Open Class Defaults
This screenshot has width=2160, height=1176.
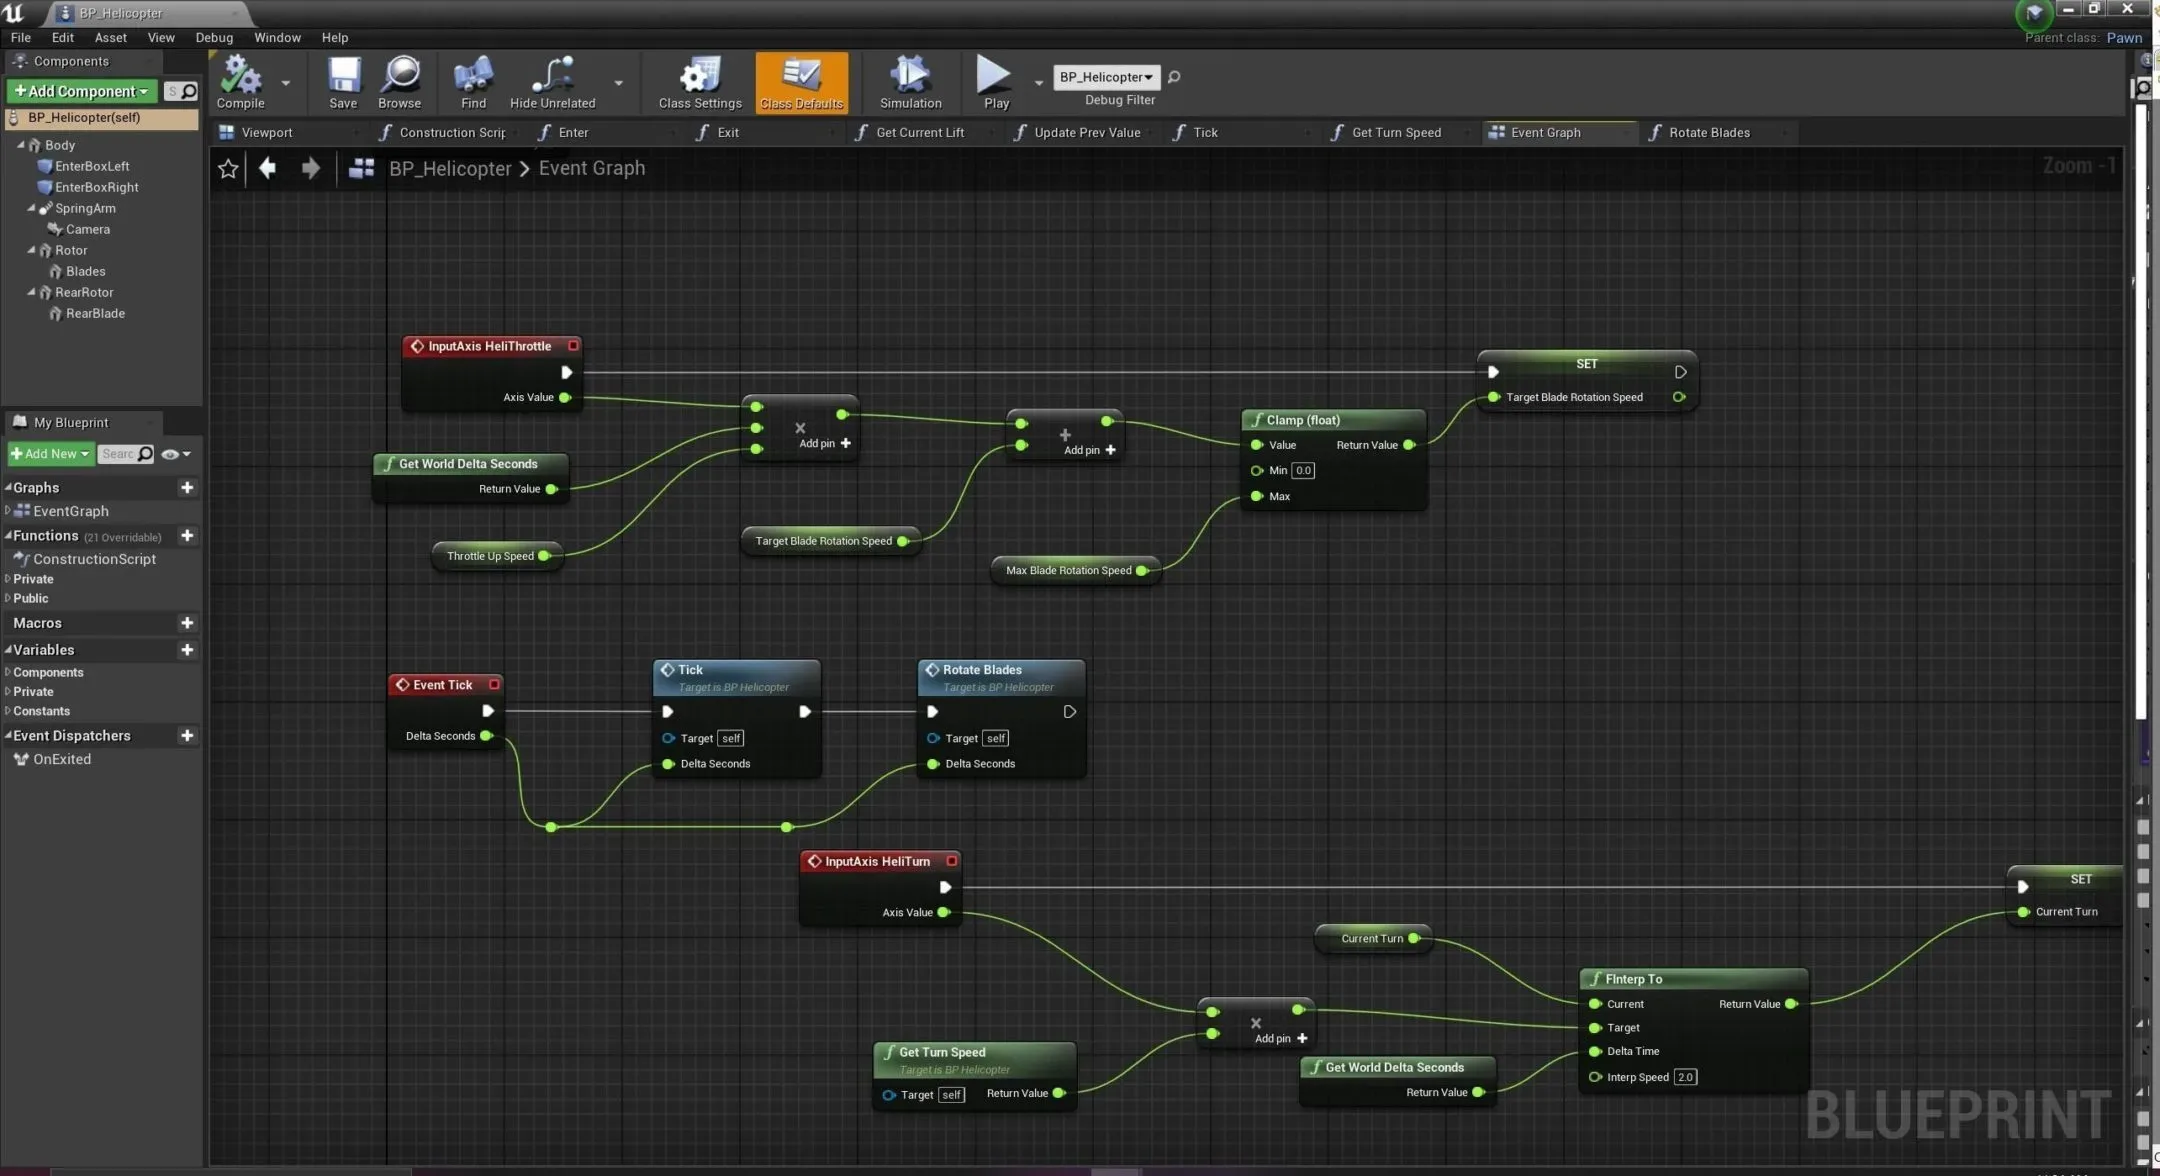pyautogui.click(x=801, y=82)
